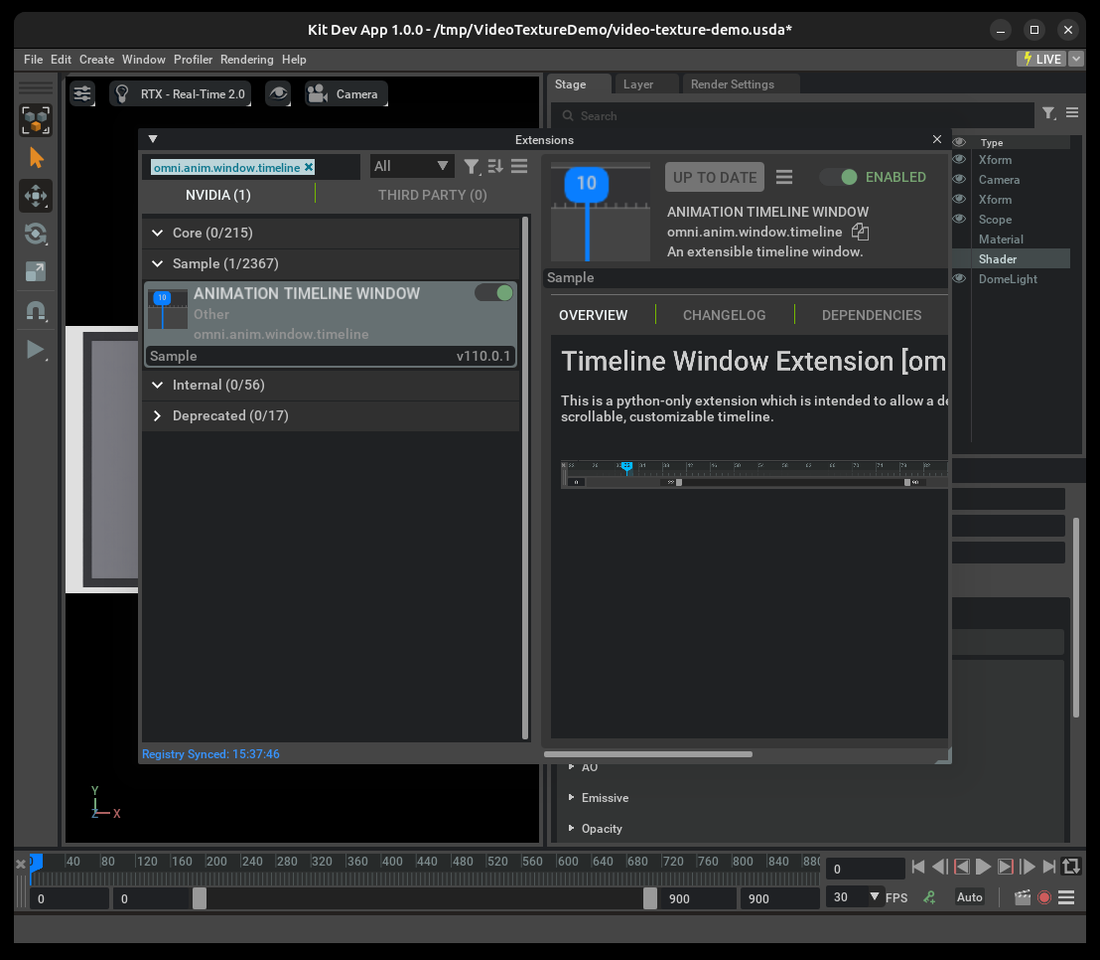
Task: Click the blue timeline playhead marker
Action: [36, 861]
